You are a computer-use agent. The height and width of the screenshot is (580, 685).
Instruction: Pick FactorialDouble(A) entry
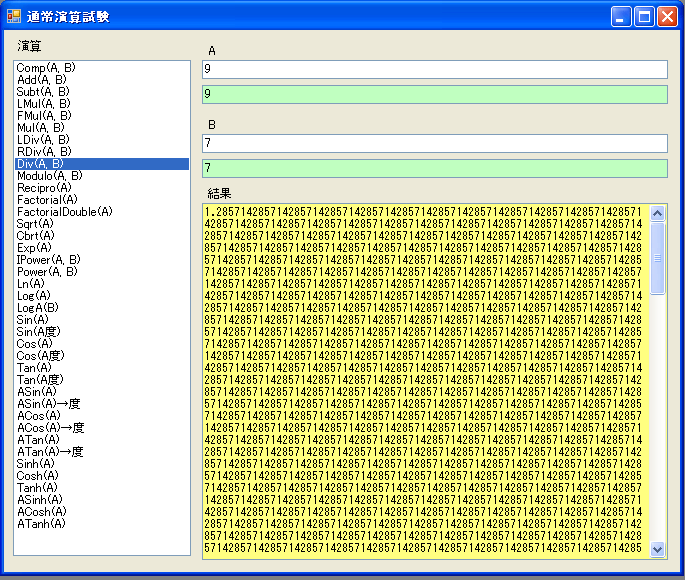(102, 212)
